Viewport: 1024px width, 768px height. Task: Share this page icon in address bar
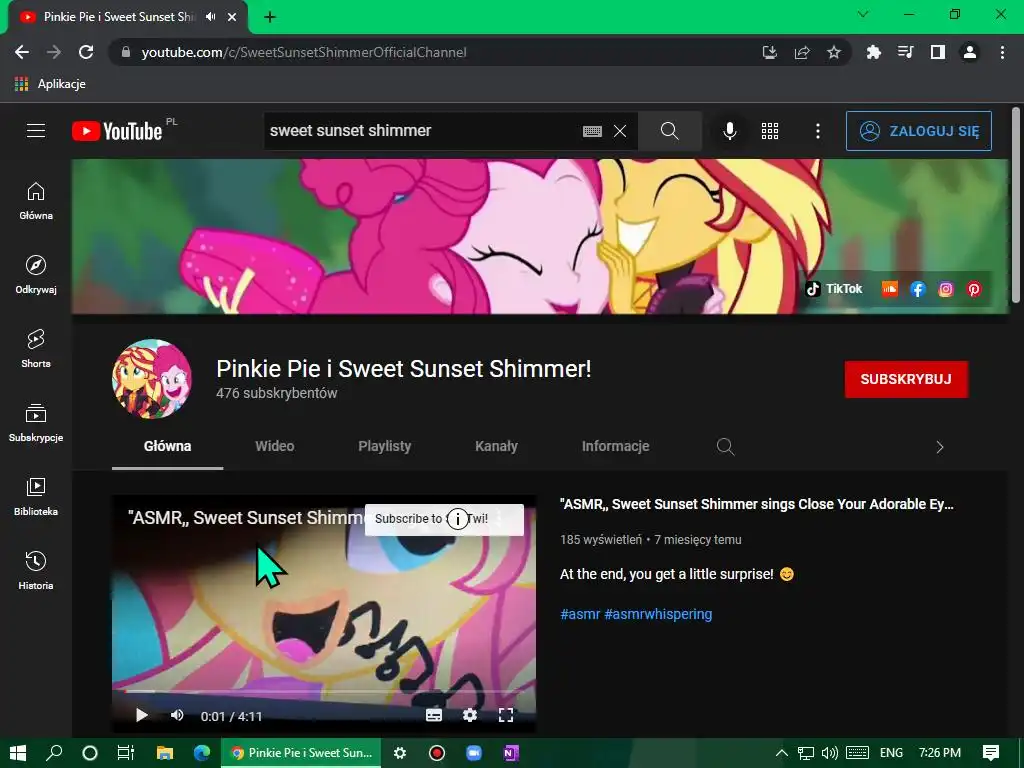pos(802,52)
